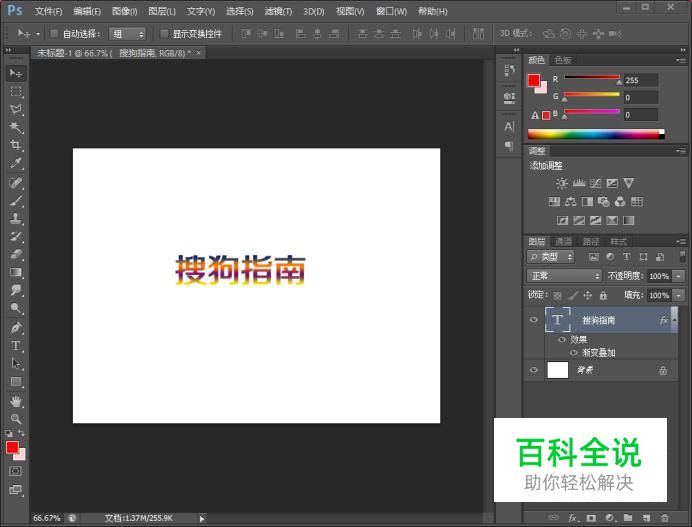Hide the 搜狗指南 text layer
Viewport: 692px width, 527px height.
pyautogui.click(x=534, y=320)
